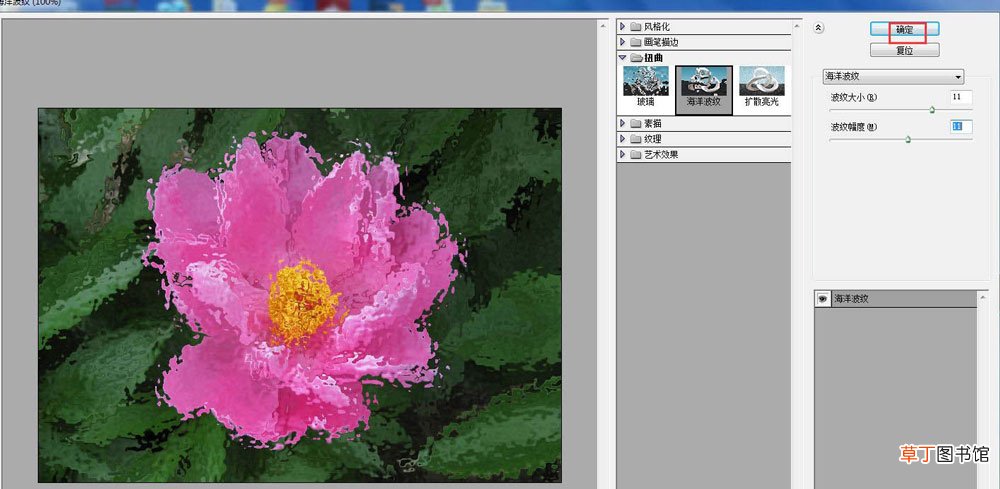Click the 画笔描边 folder icon
The image size is (1000, 489).
point(635,42)
